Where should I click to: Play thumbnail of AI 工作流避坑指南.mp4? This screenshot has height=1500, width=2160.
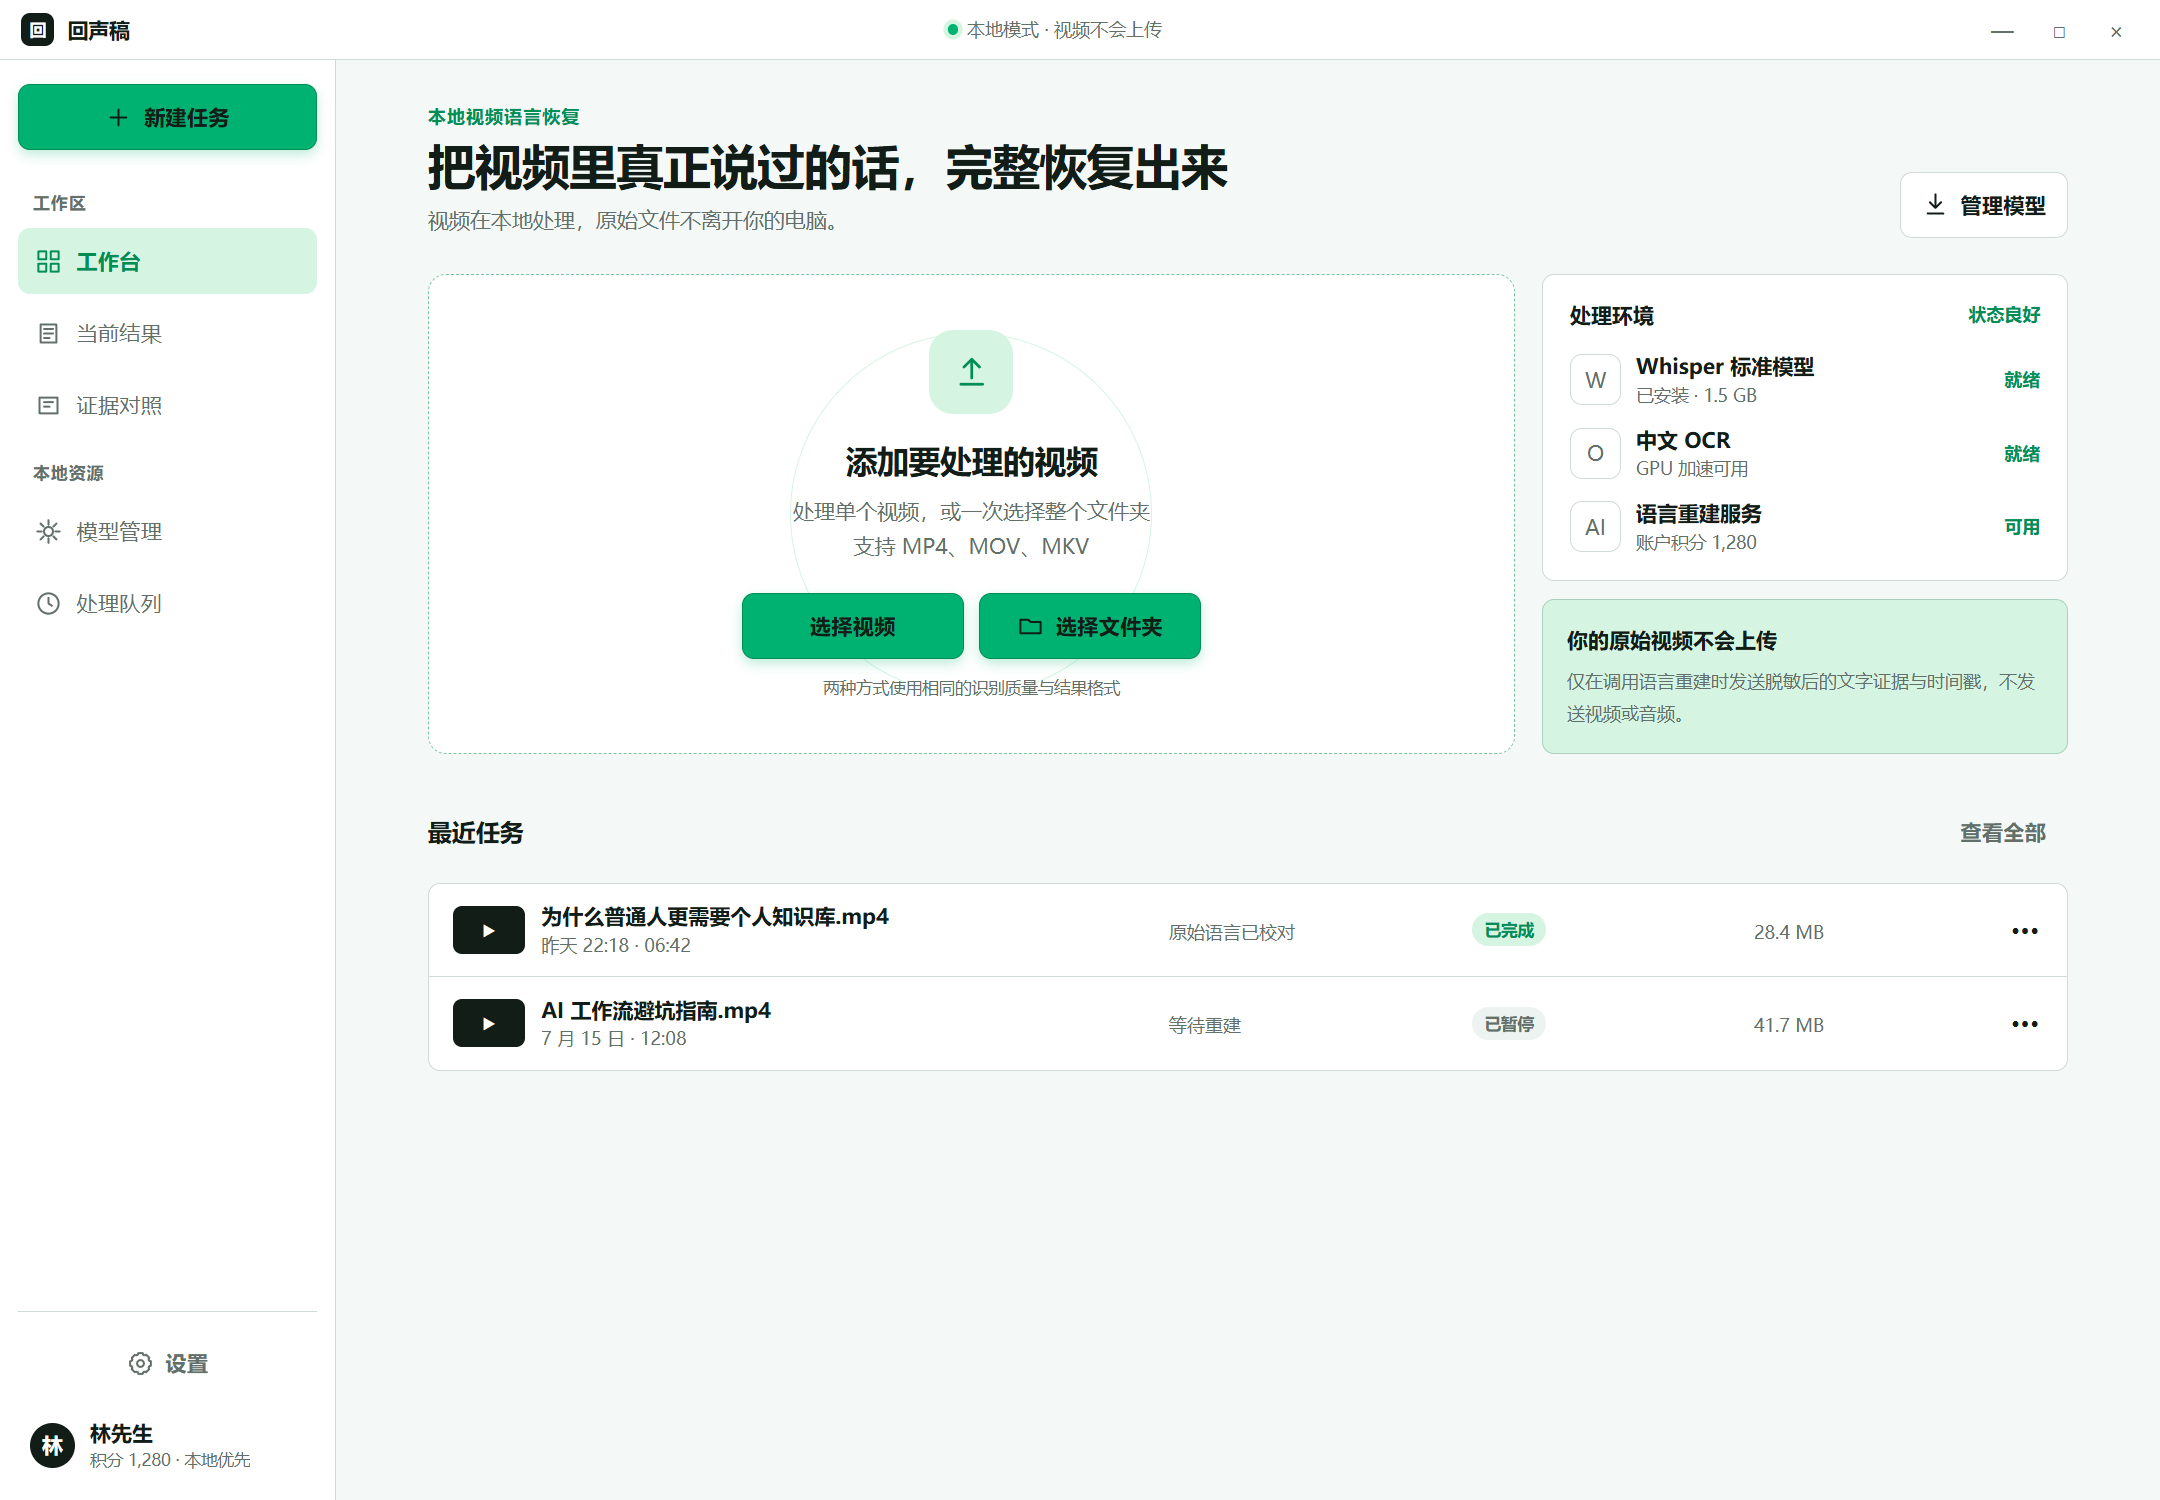(488, 1023)
